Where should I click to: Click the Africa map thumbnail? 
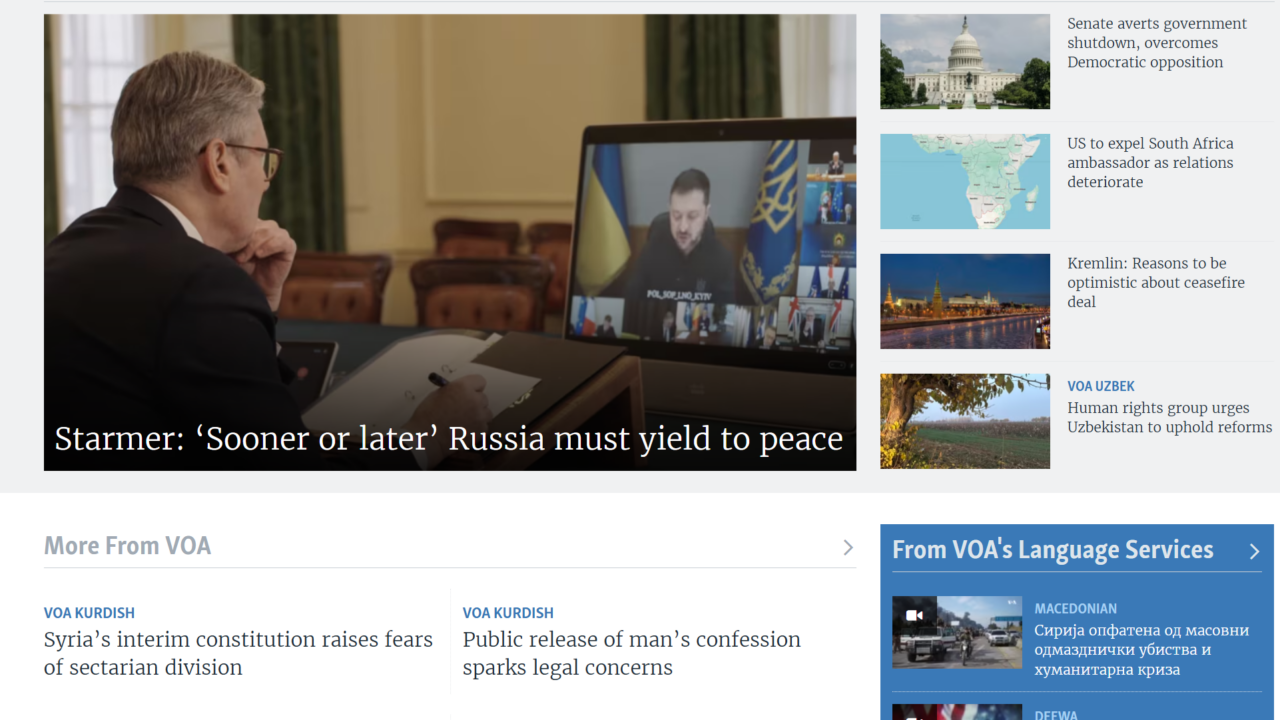965,181
